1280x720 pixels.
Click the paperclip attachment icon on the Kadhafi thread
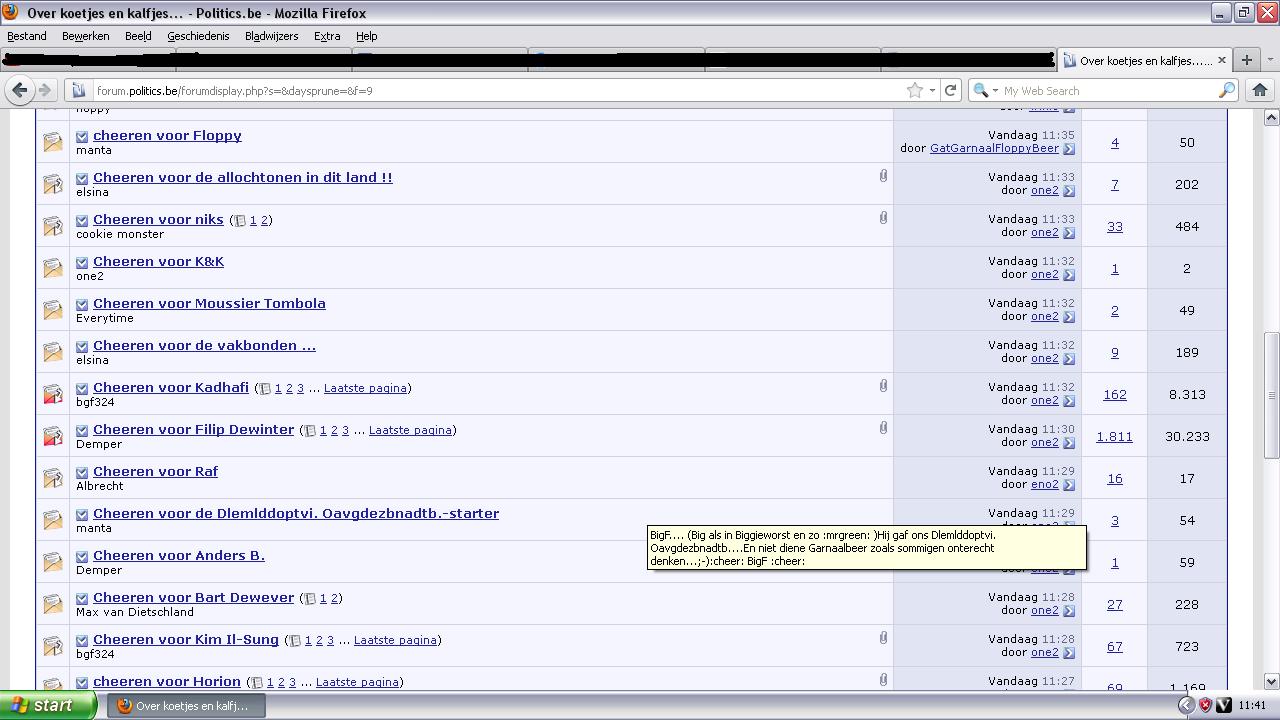(x=883, y=386)
